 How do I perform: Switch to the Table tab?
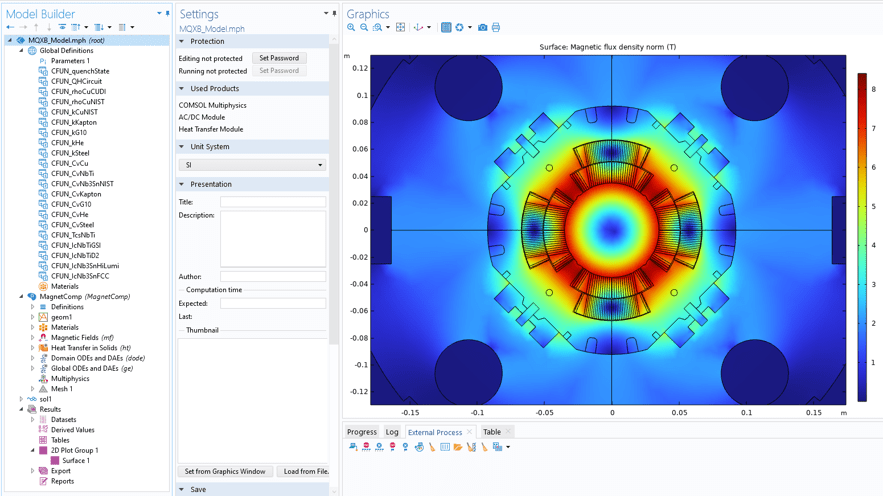492,432
